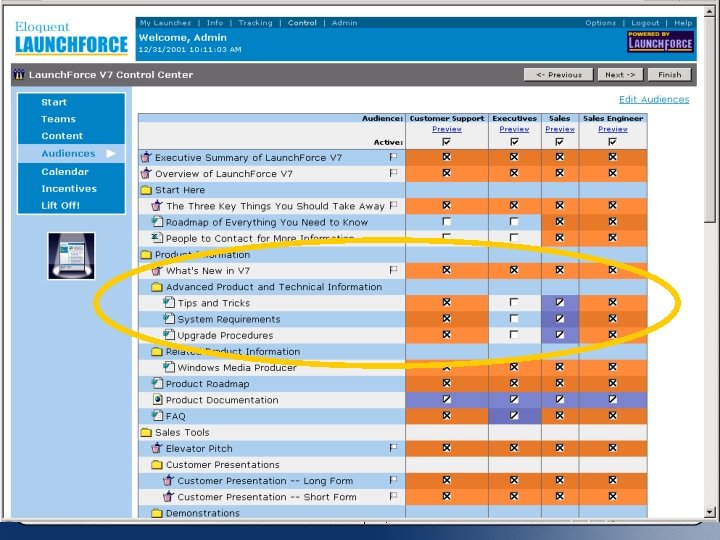Click flag icon on What's New in V7 row
Viewport: 720px width, 540px height.
click(393, 270)
